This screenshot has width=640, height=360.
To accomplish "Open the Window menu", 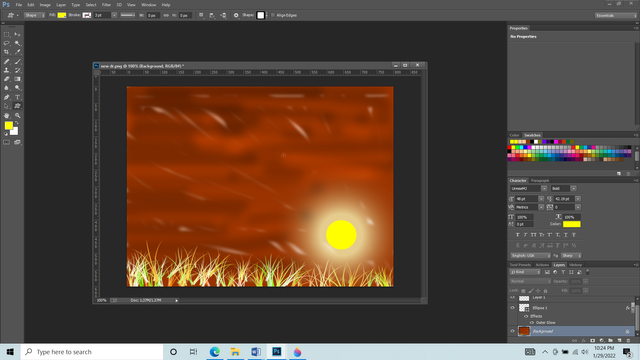I will tap(149, 5).
